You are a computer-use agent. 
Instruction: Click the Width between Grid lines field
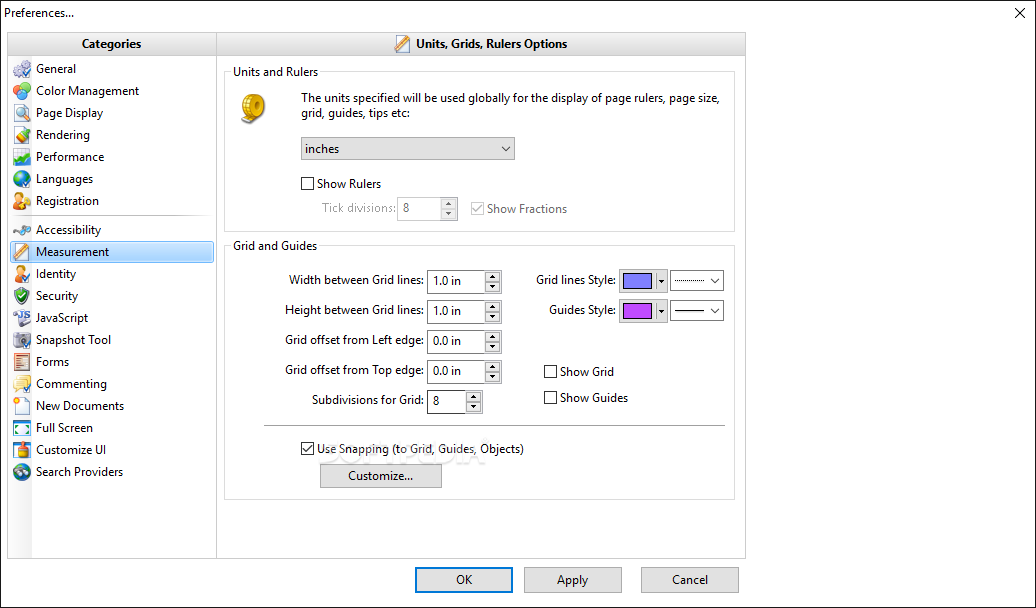pyautogui.click(x=456, y=282)
